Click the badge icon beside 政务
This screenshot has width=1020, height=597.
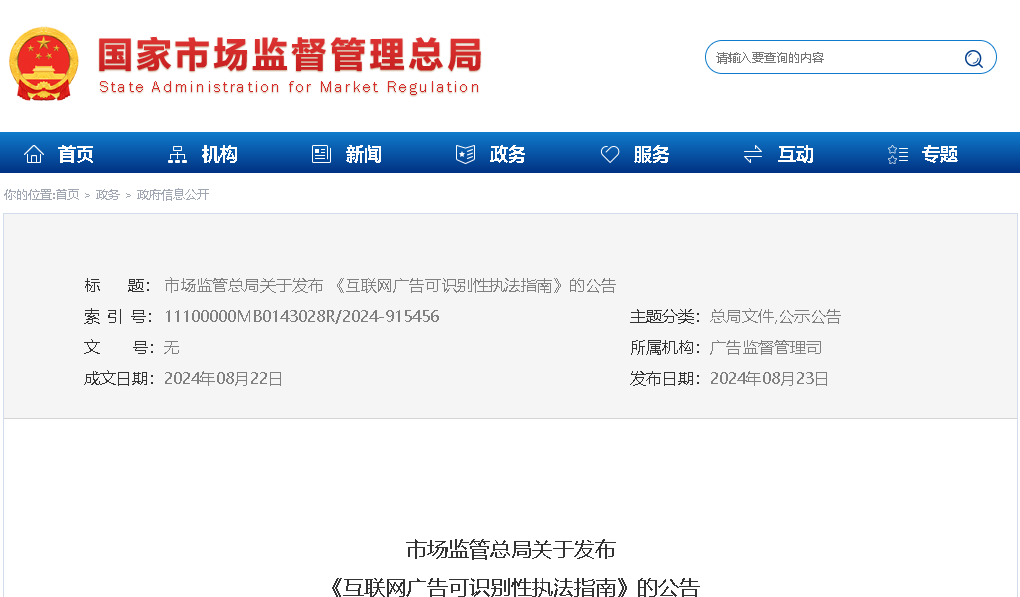click(465, 154)
